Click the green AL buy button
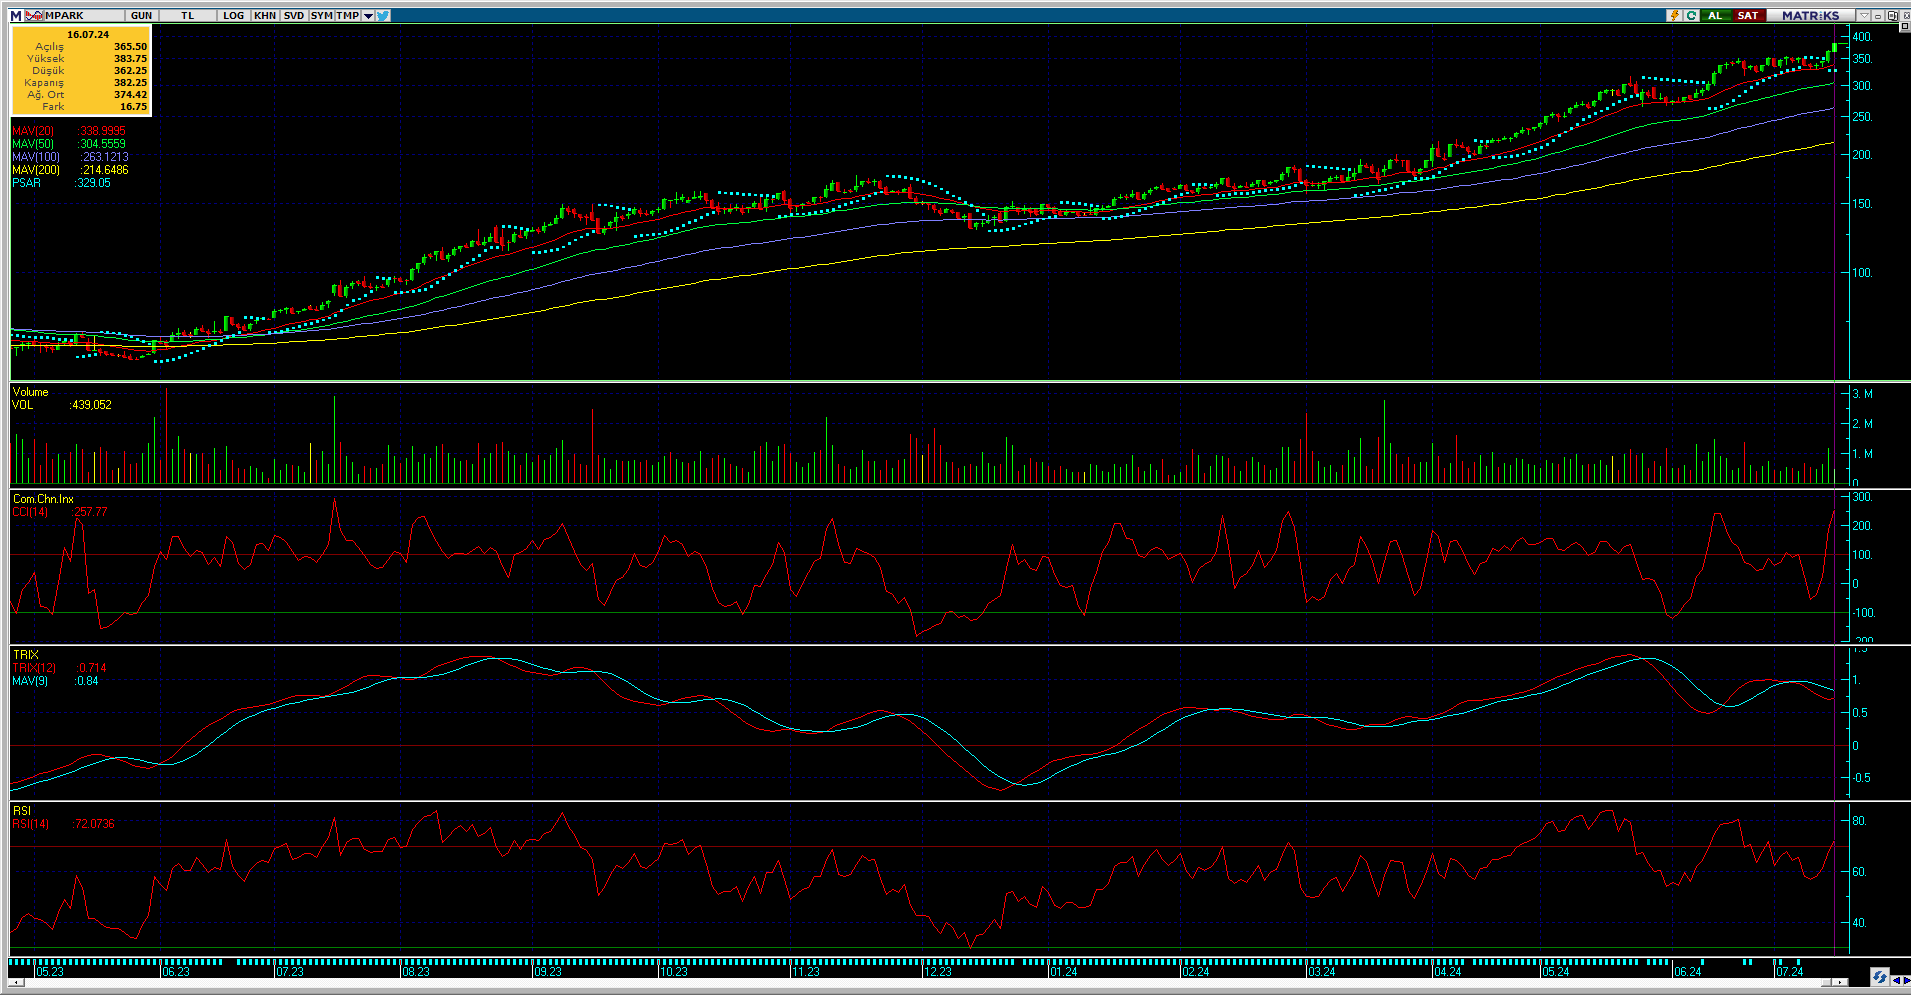Viewport: 1922px width, 995px height. click(x=1716, y=15)
